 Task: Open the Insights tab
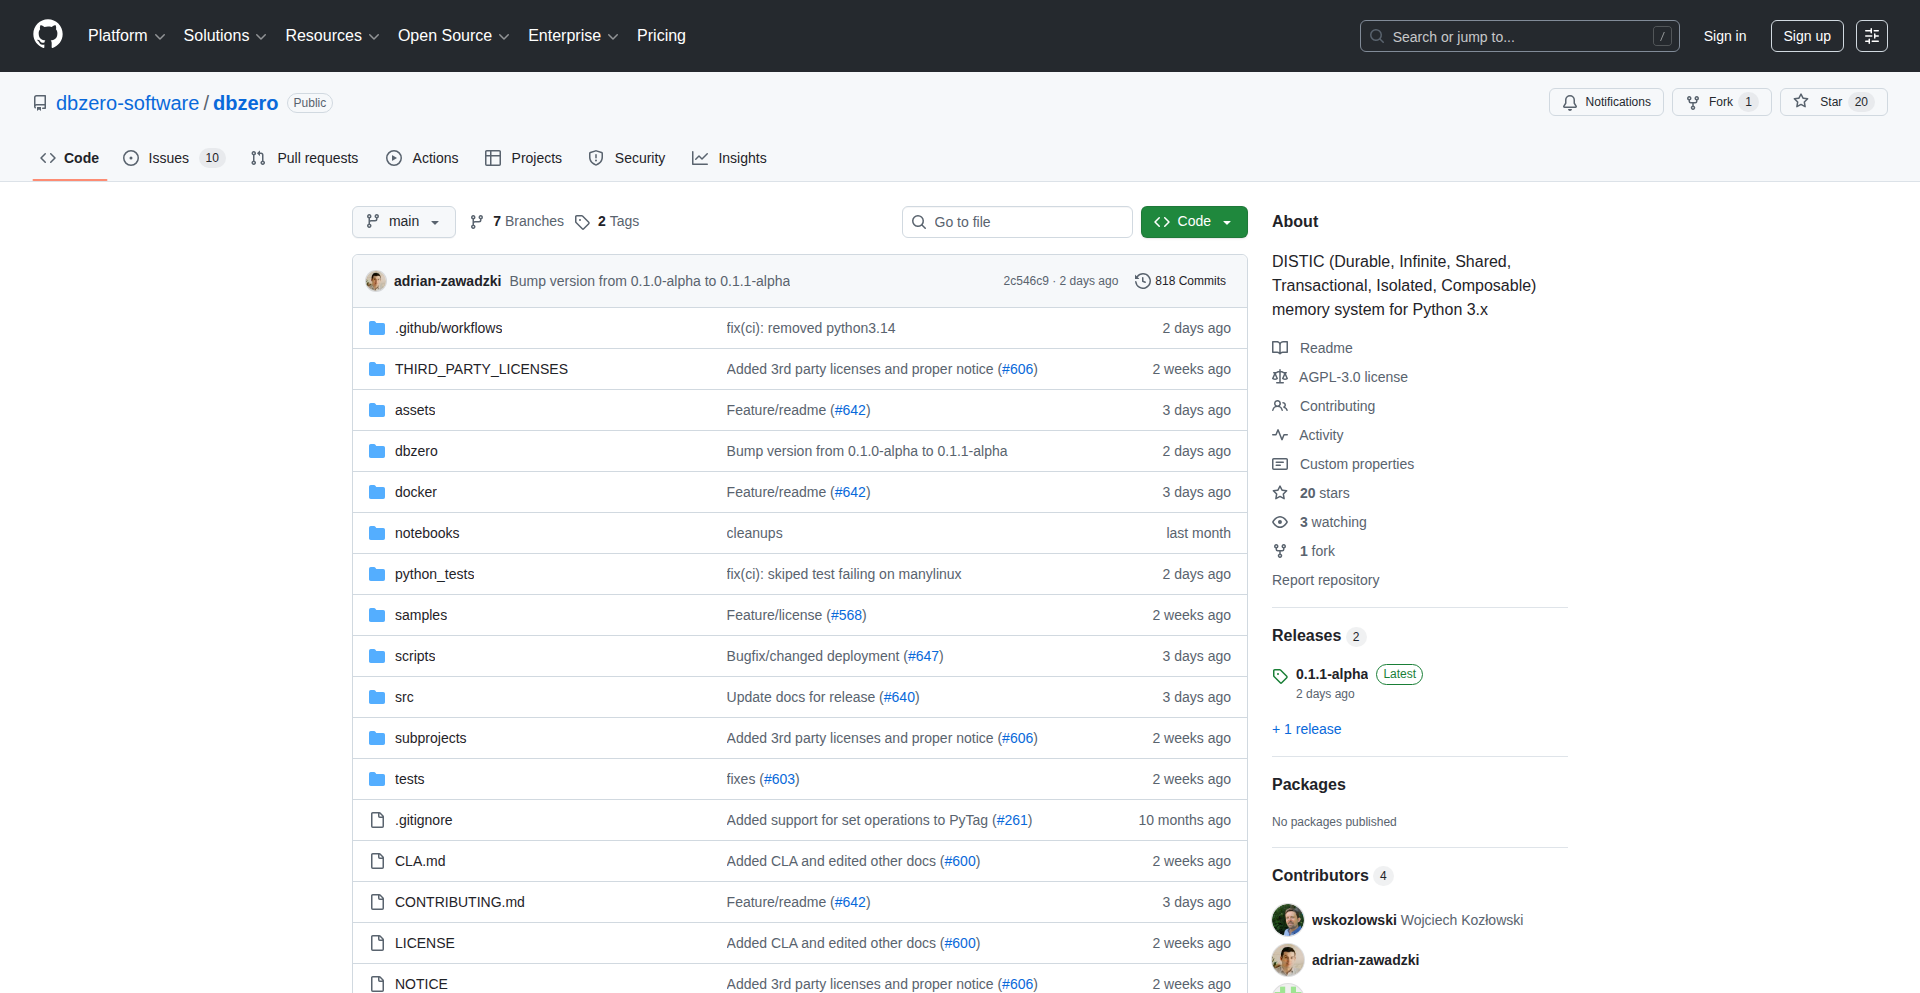click(x=742, y=157)
